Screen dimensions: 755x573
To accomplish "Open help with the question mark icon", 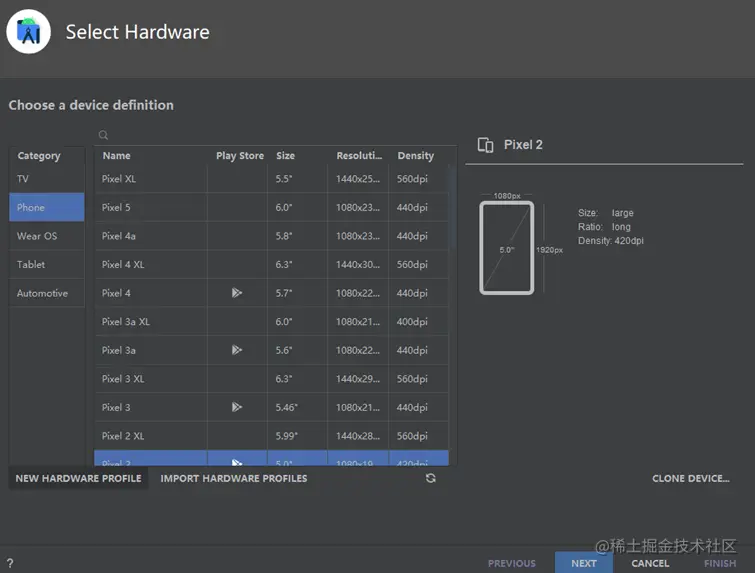I will point(10,563).
